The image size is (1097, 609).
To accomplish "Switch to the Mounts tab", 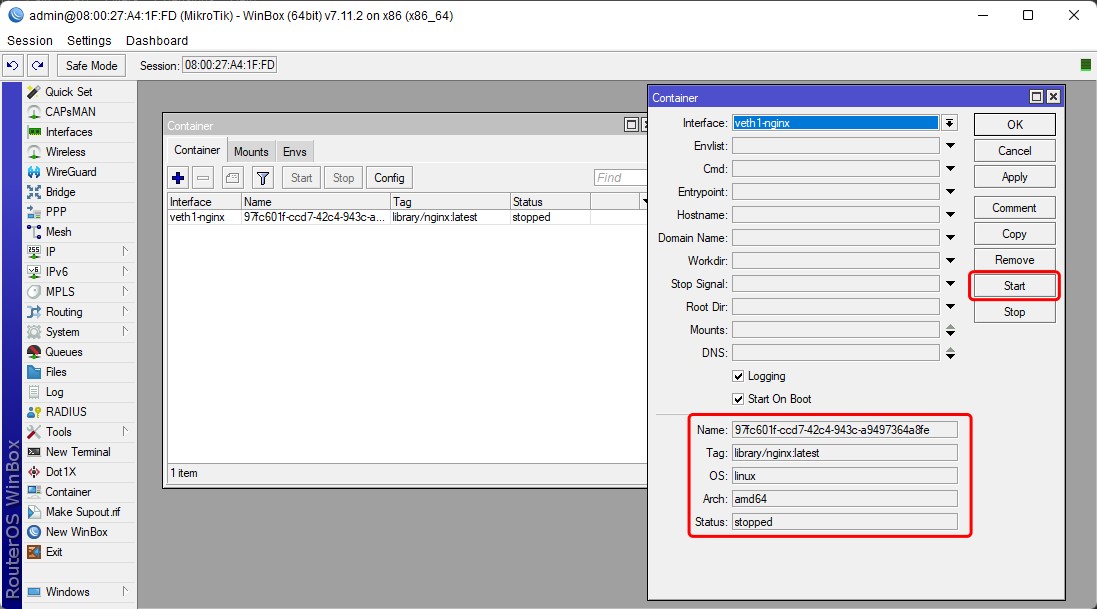I will [x=251, y=151].
